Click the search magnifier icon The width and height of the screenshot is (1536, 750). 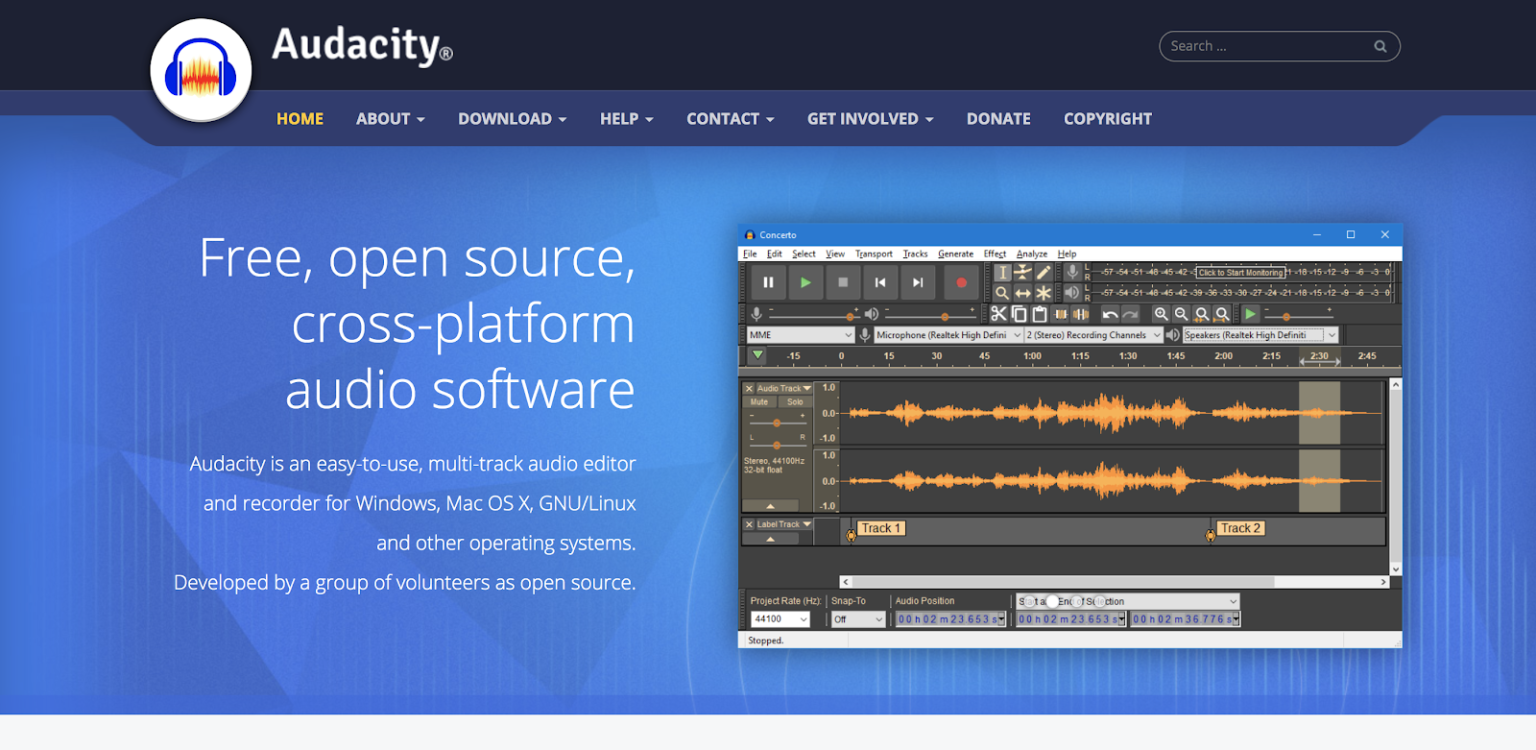pos(1380,46)
